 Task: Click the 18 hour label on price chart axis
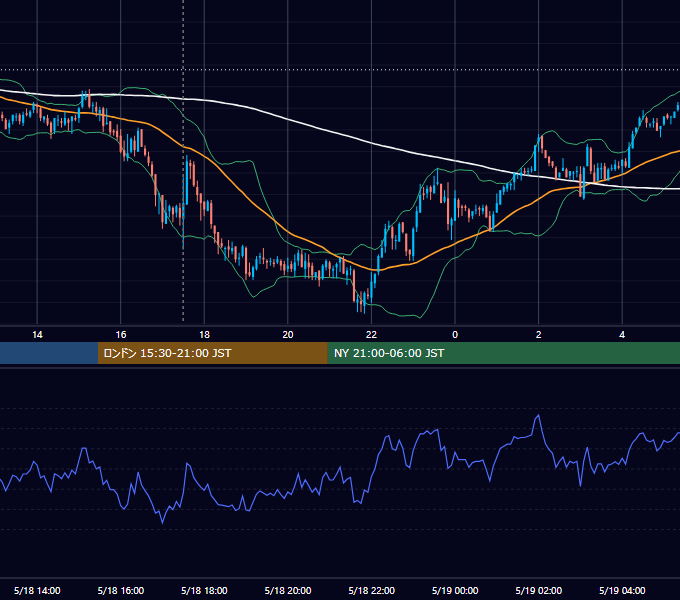[x=204, y=335]
